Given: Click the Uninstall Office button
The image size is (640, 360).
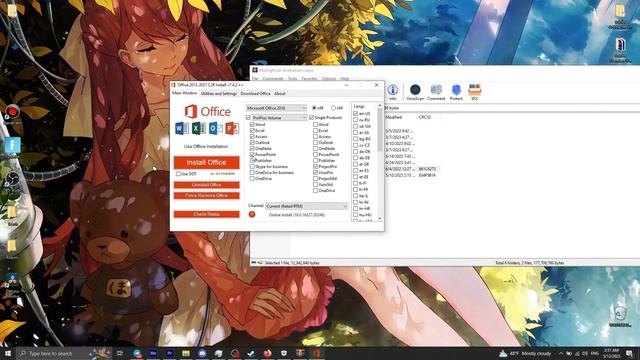Looking at the screenshot, I should tap(207, 185).
